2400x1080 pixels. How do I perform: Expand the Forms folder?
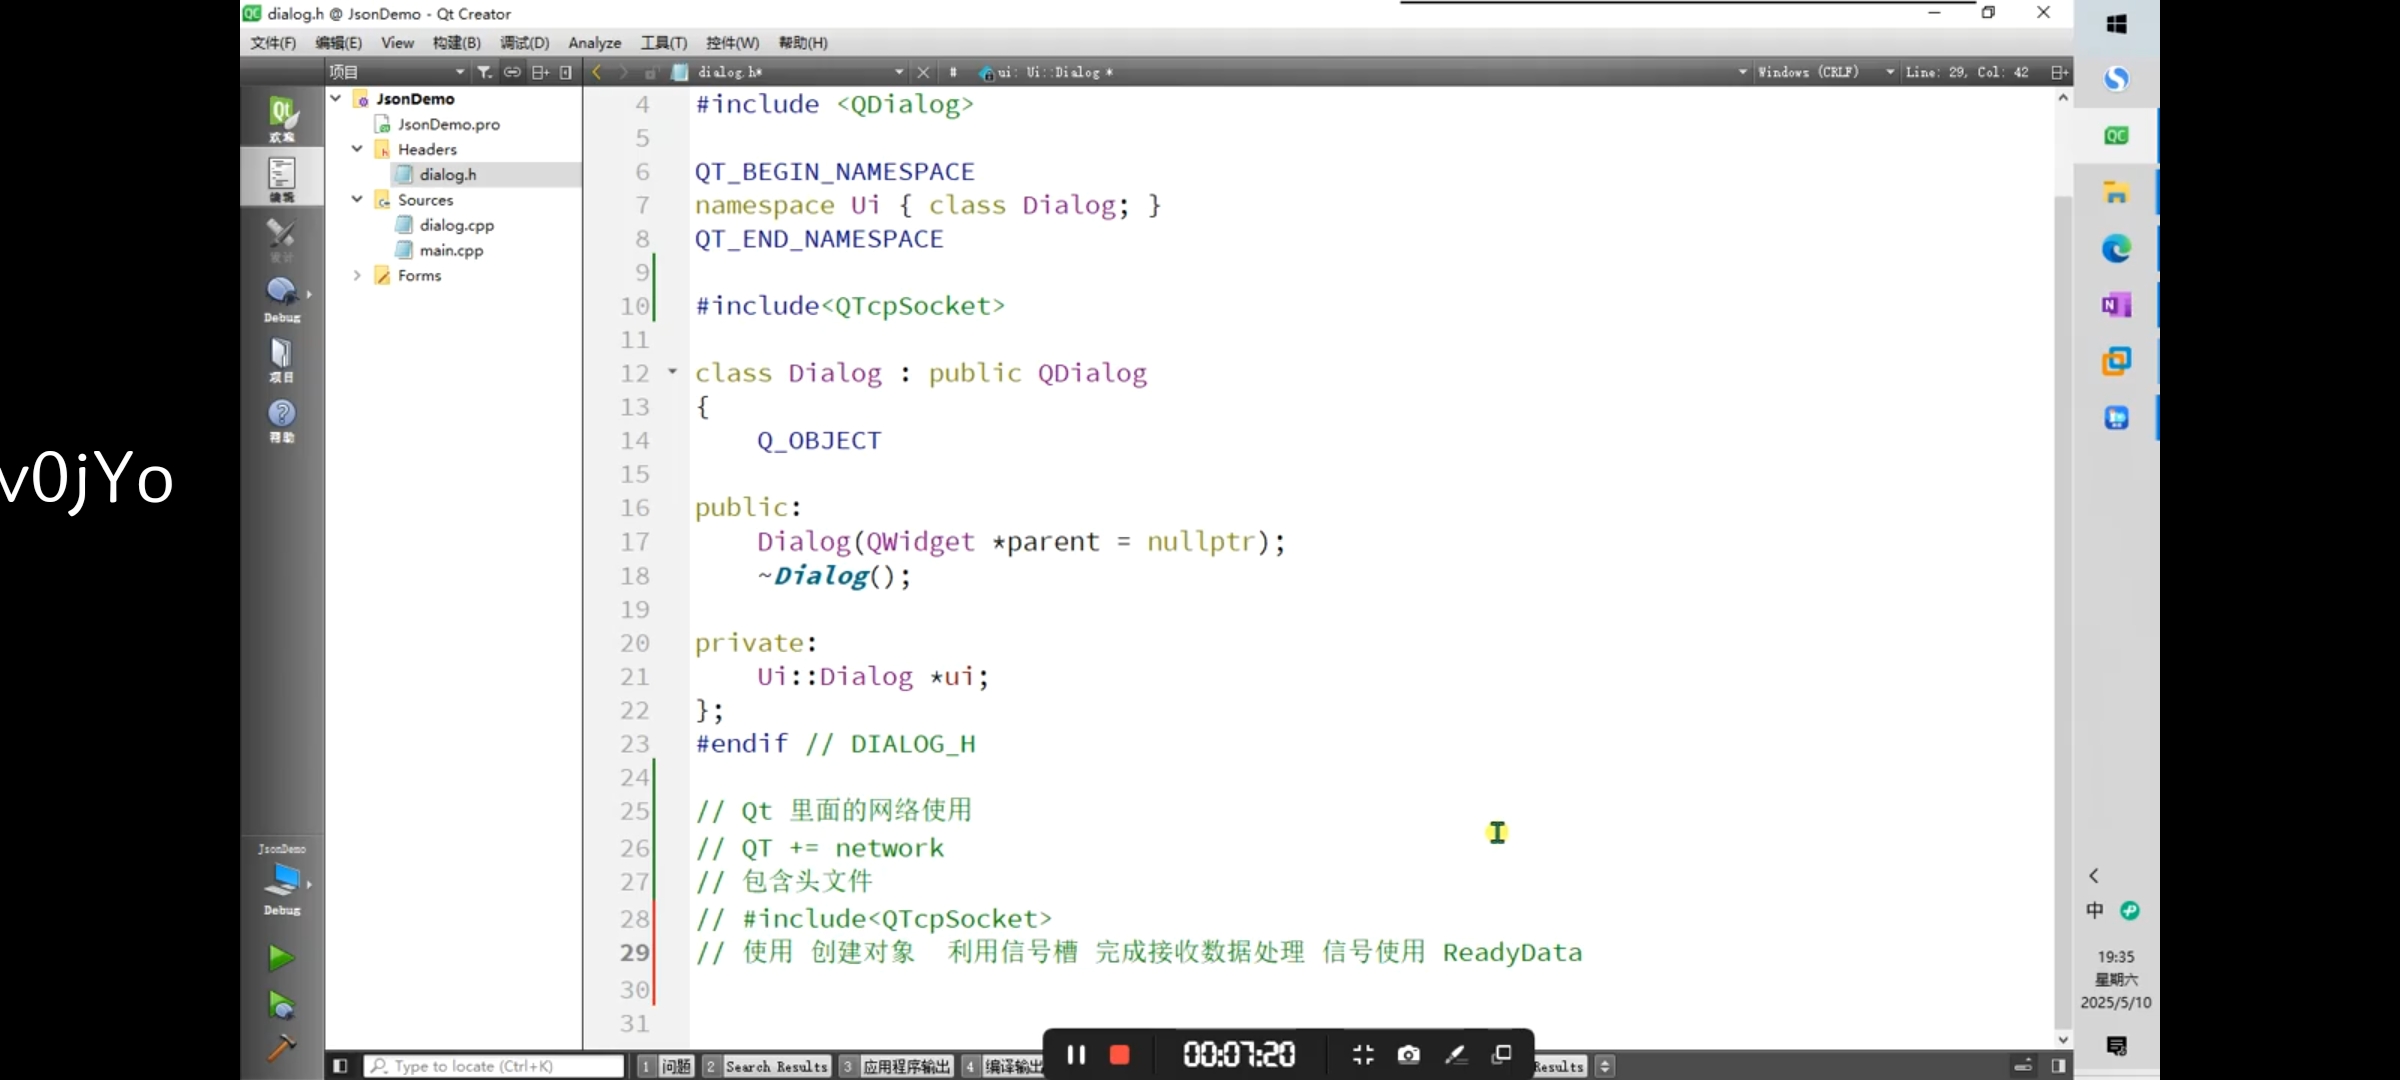[357, 275]
